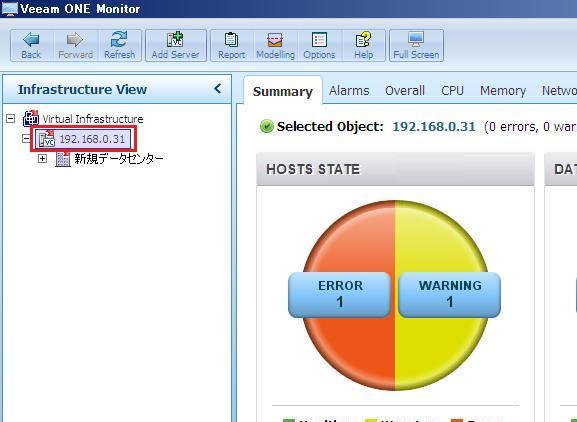
Task: Select the 192.168.0.31 server in tree
Action: [x=92, y=139]
